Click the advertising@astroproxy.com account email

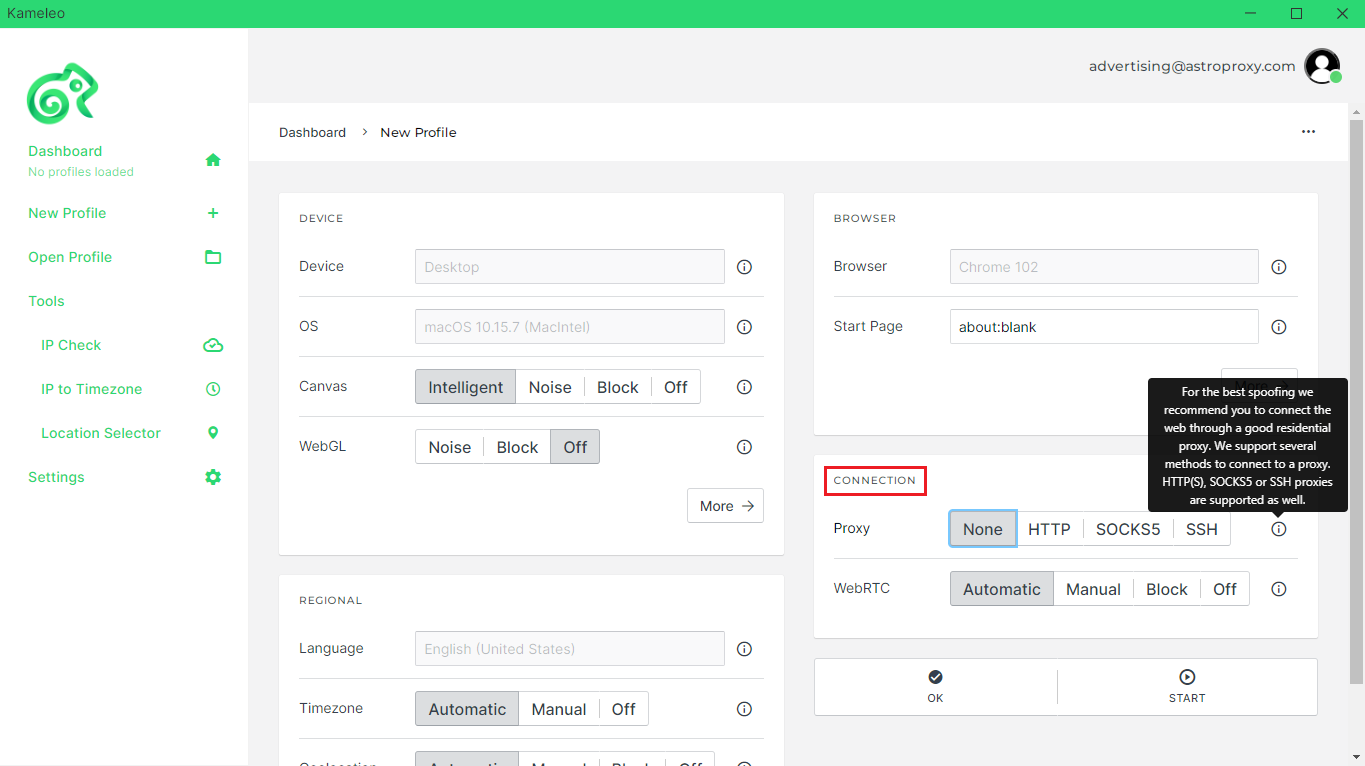pos(1192,66)
